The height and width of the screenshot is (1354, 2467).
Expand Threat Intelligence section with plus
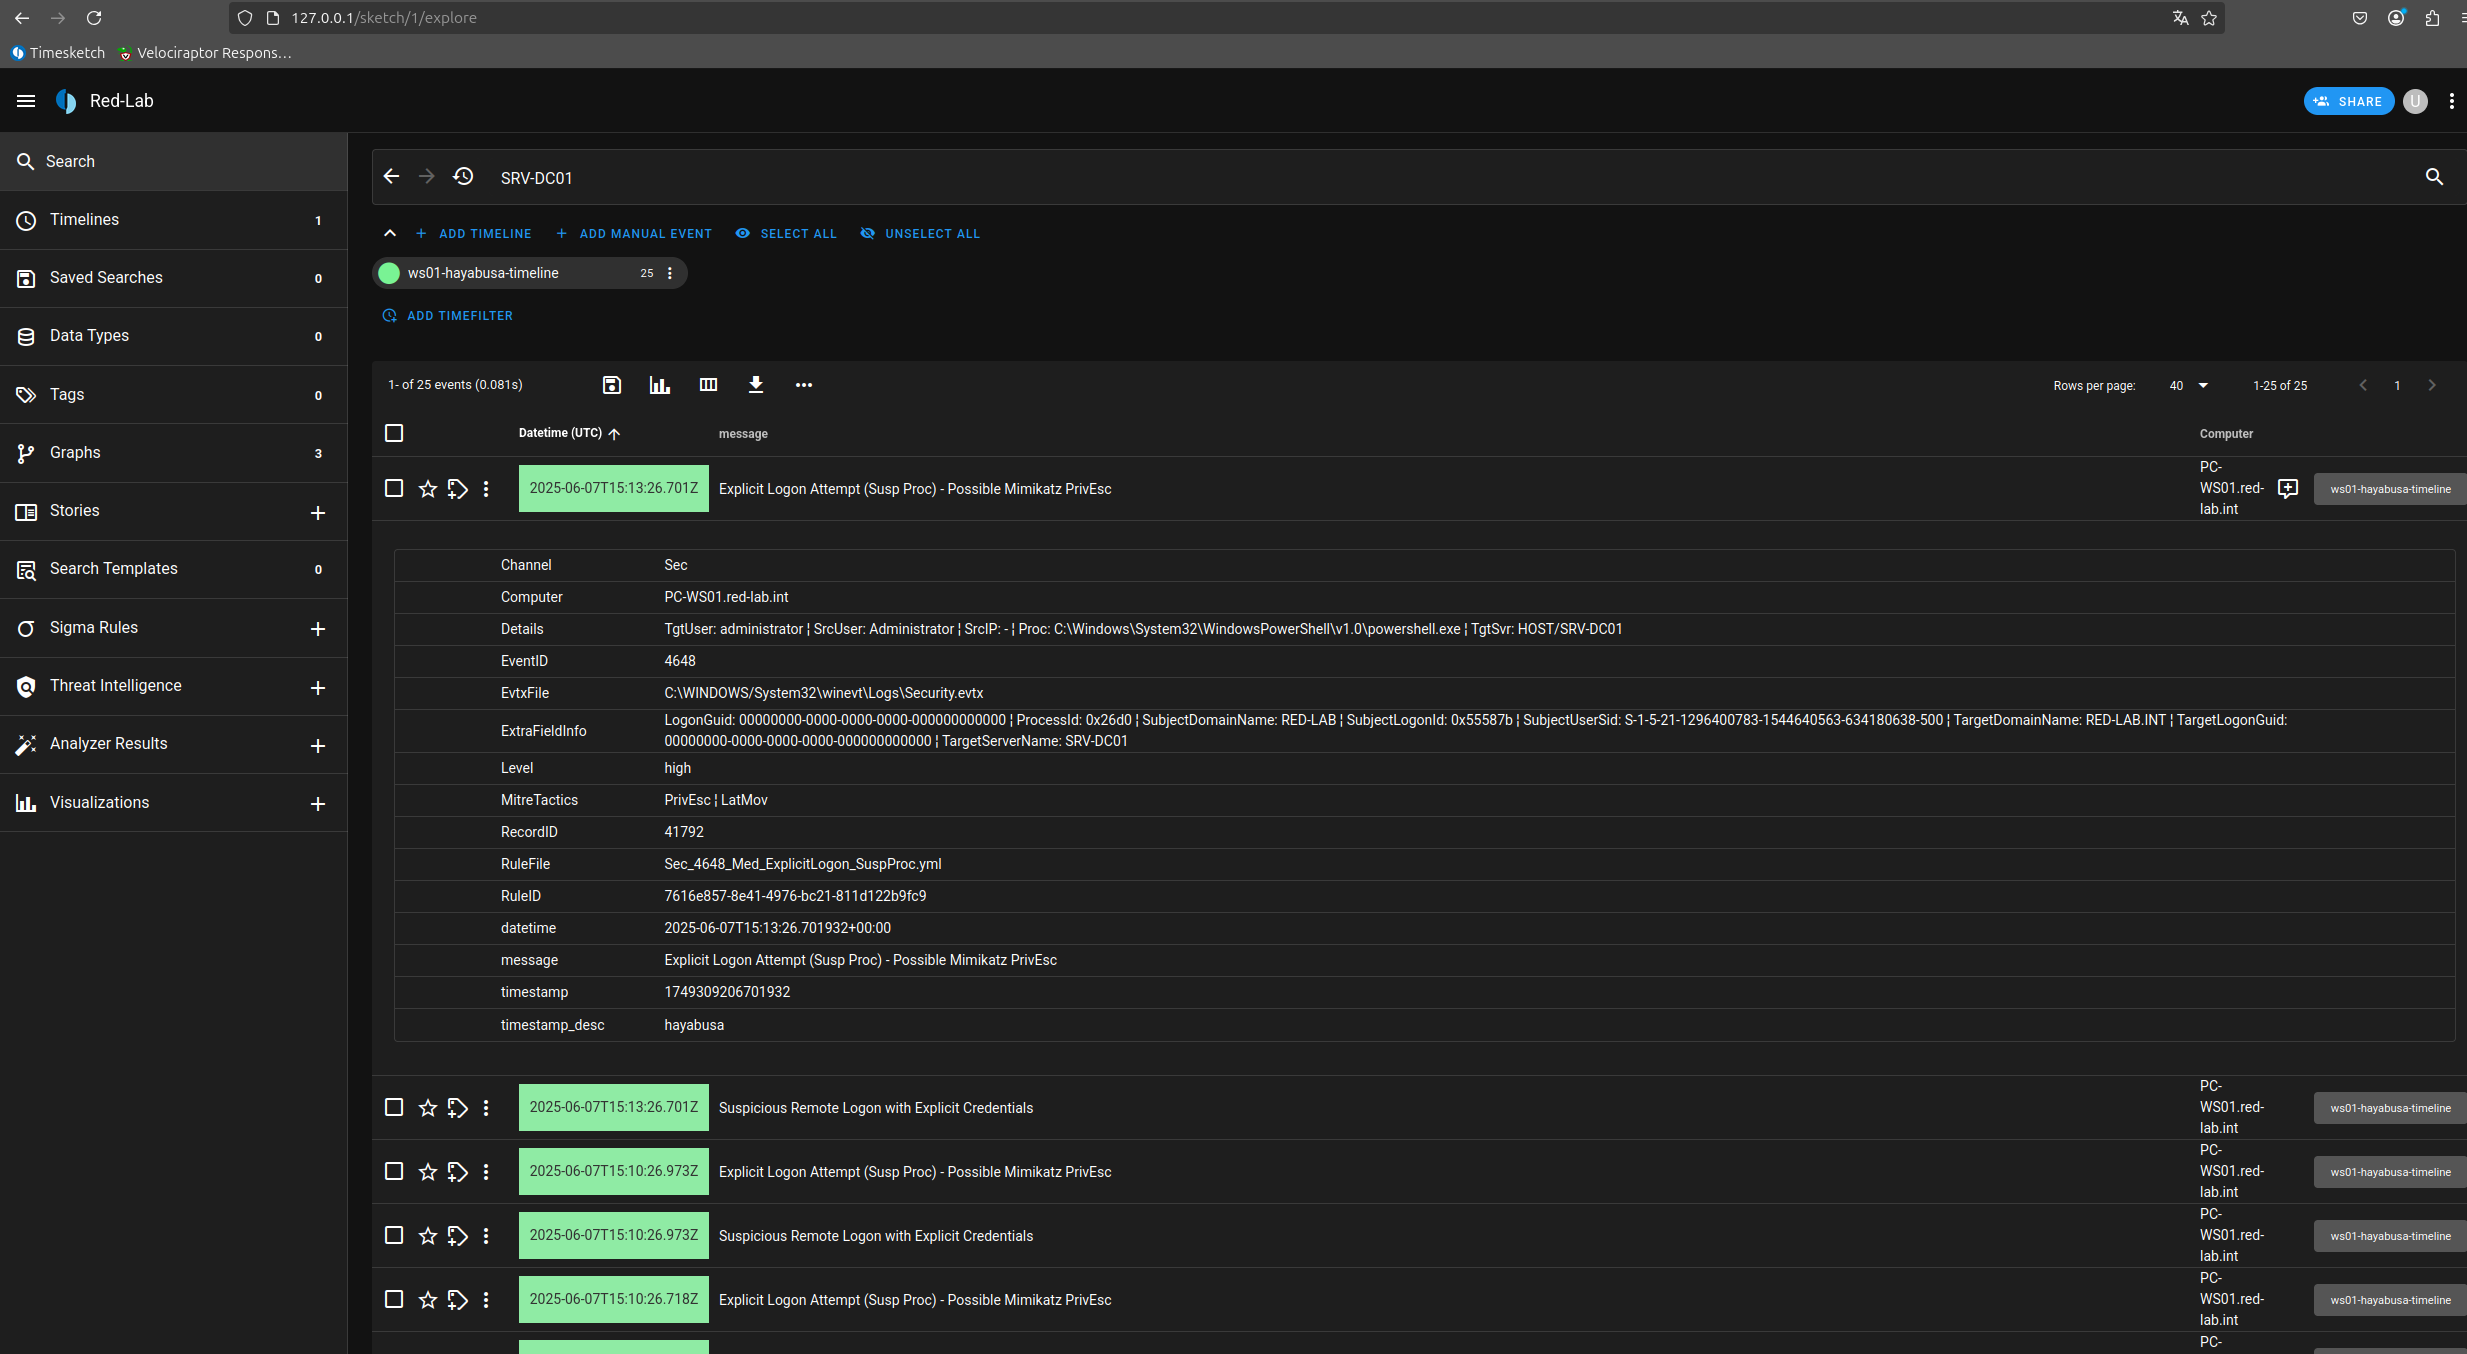[318, 688]
